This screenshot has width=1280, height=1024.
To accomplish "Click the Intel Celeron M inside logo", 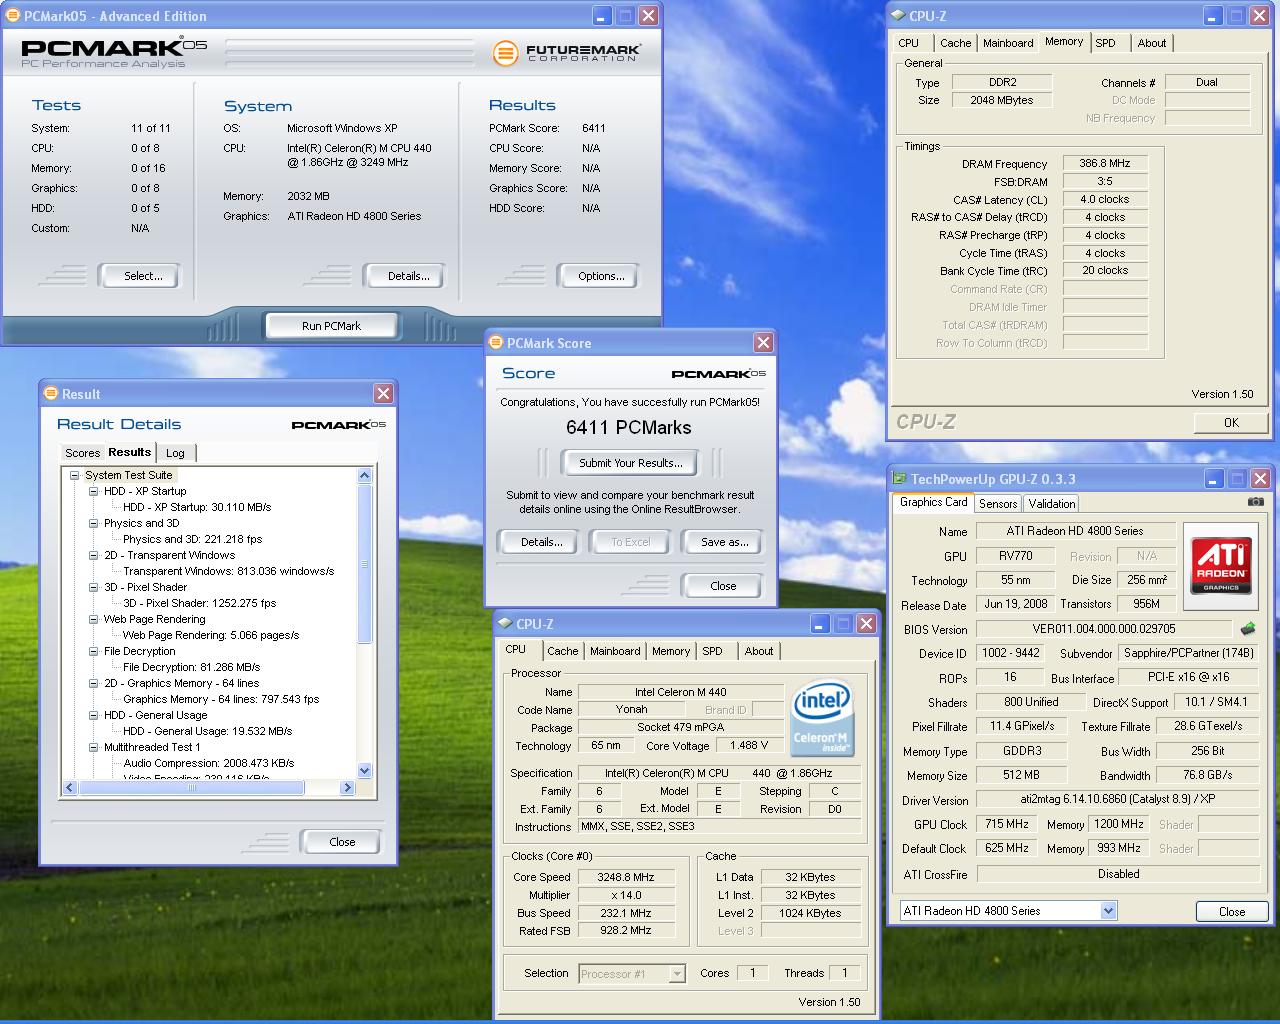I will (x=821, y=719).
